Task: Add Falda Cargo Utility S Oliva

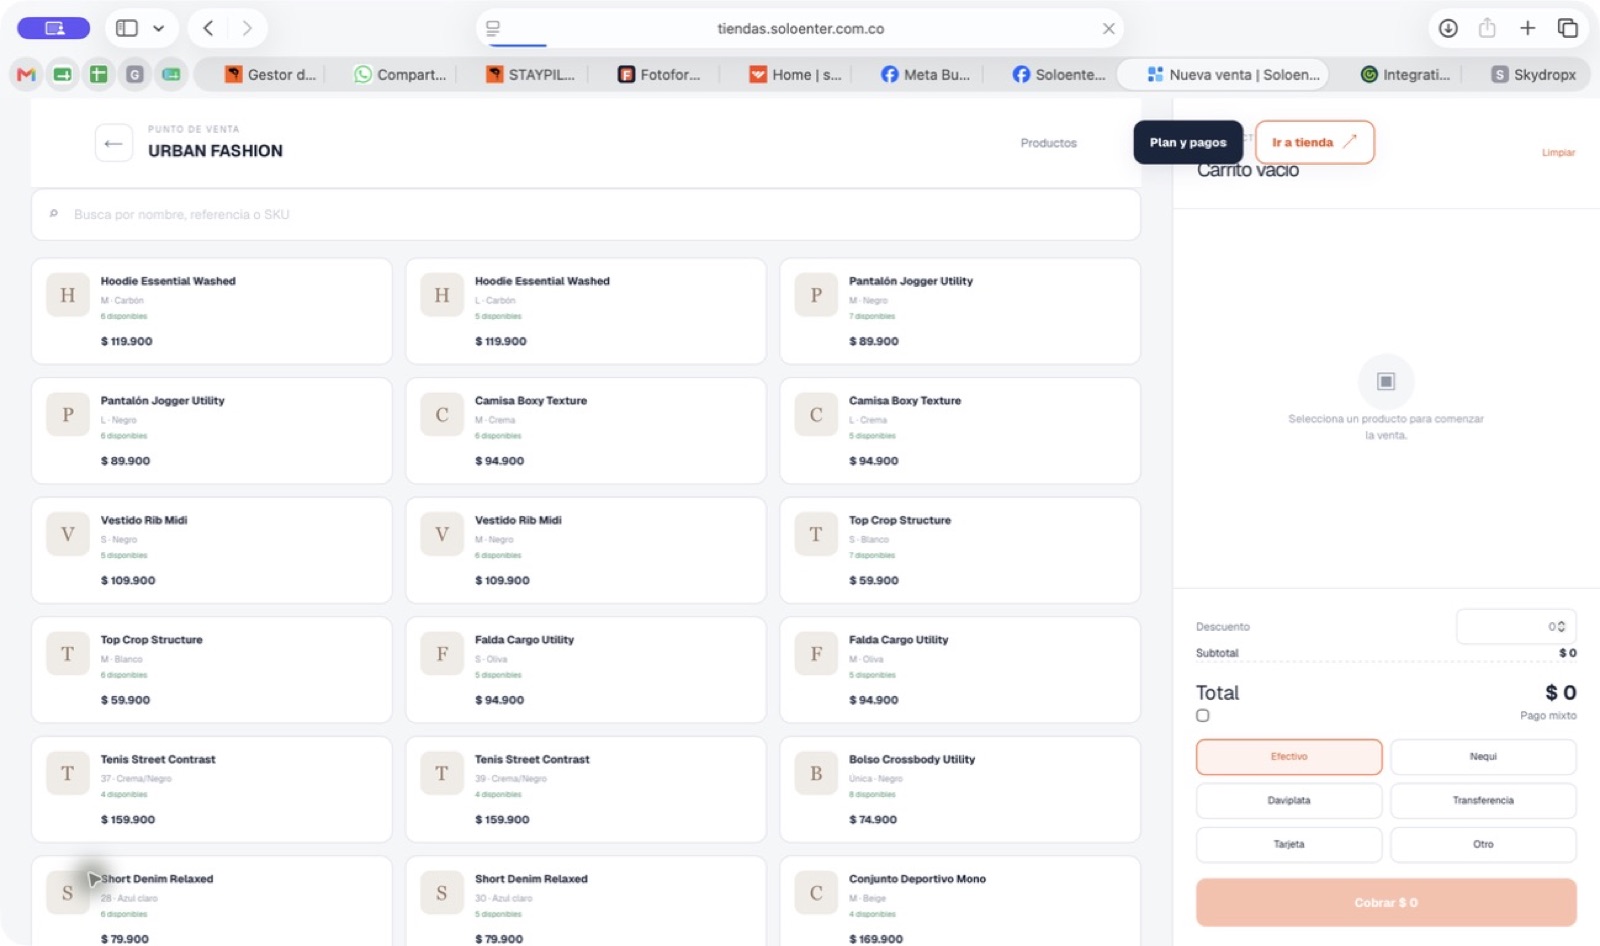Action: click(x=586, y=670)
